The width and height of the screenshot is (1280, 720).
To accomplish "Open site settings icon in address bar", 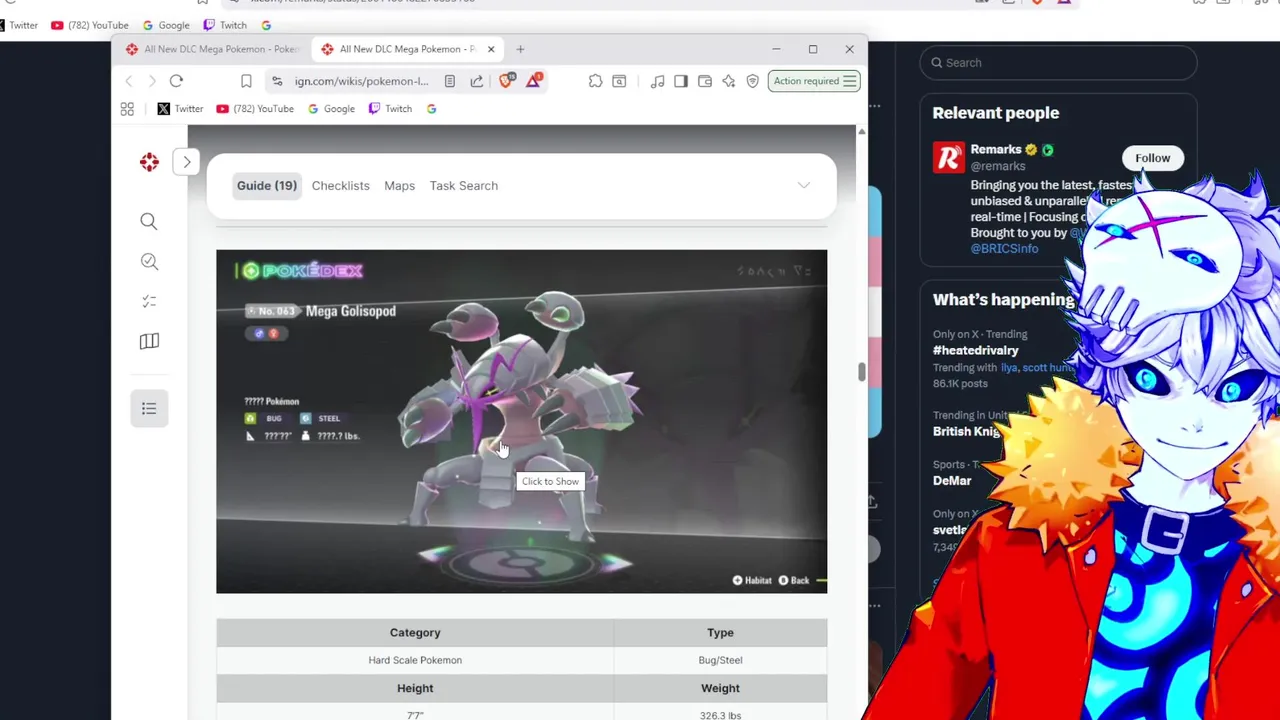I will pyautogui.click(x=277, y=81).
